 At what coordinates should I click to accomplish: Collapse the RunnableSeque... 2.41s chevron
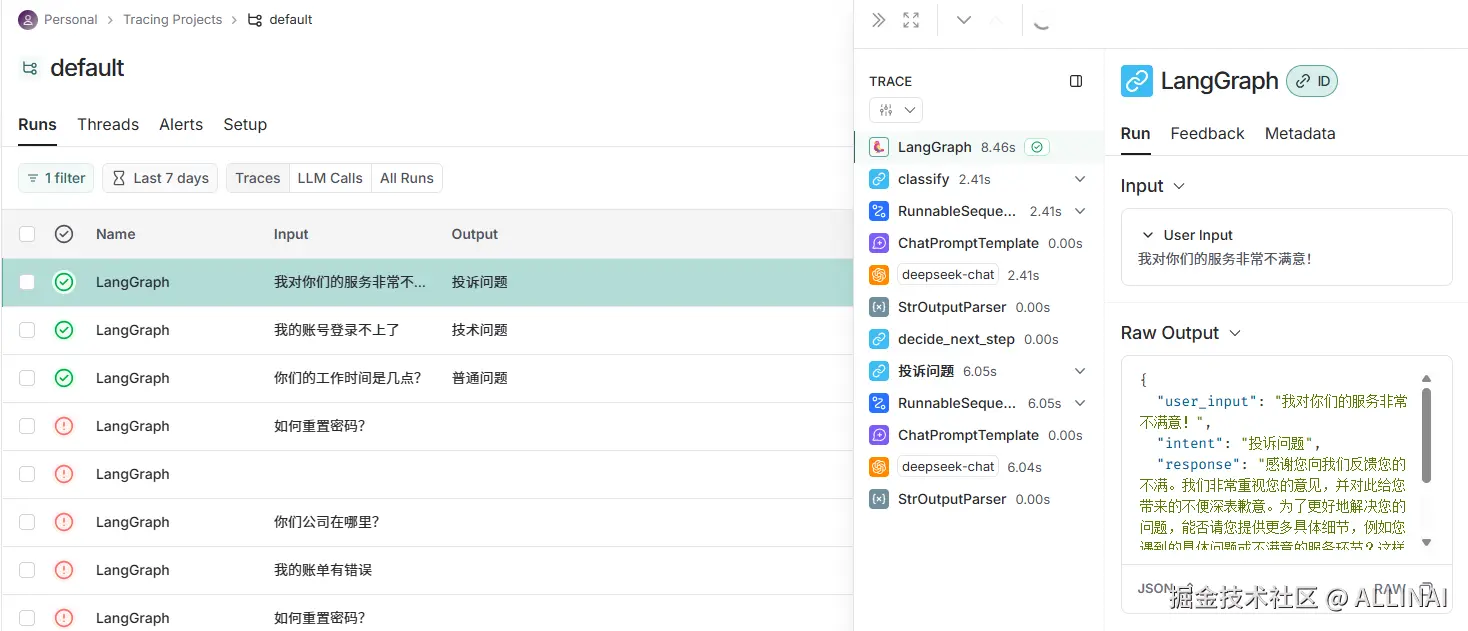pyautogui.click(x=1080, y=211)
